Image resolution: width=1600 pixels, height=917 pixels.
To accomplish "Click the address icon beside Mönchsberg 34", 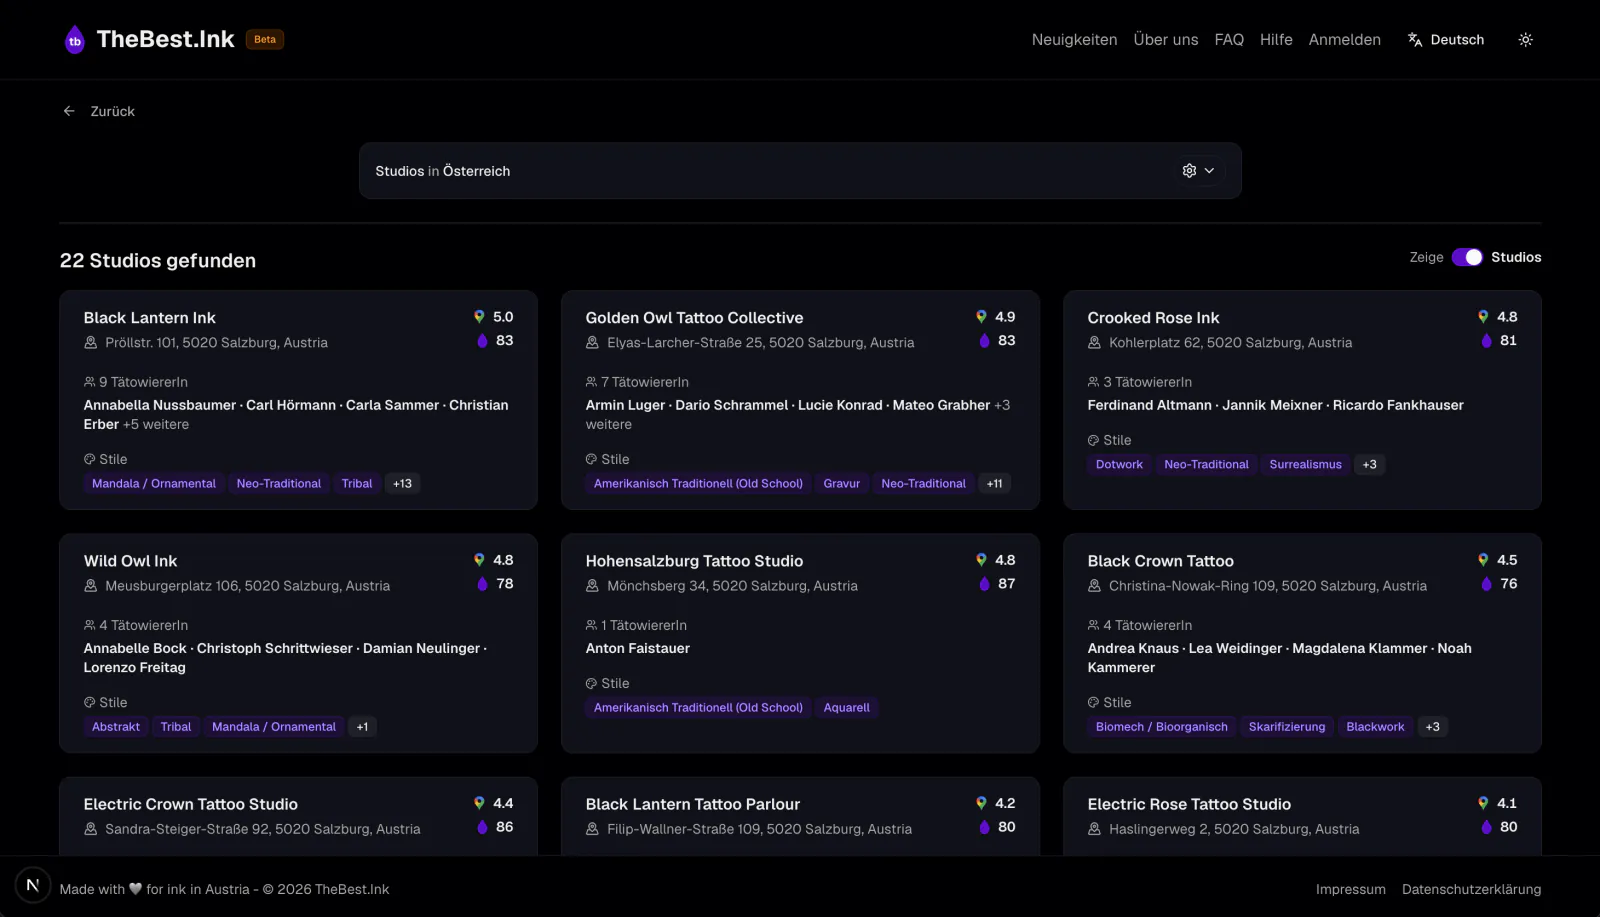I will (x=592, y=586).
